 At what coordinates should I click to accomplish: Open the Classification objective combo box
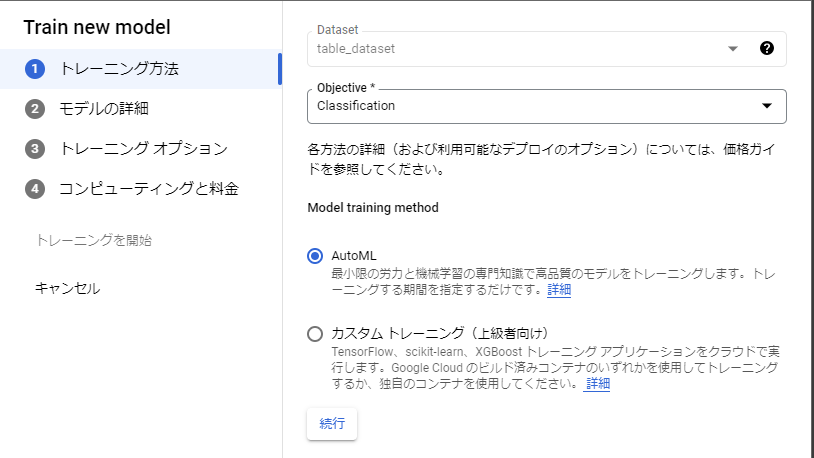coord(530,106)
